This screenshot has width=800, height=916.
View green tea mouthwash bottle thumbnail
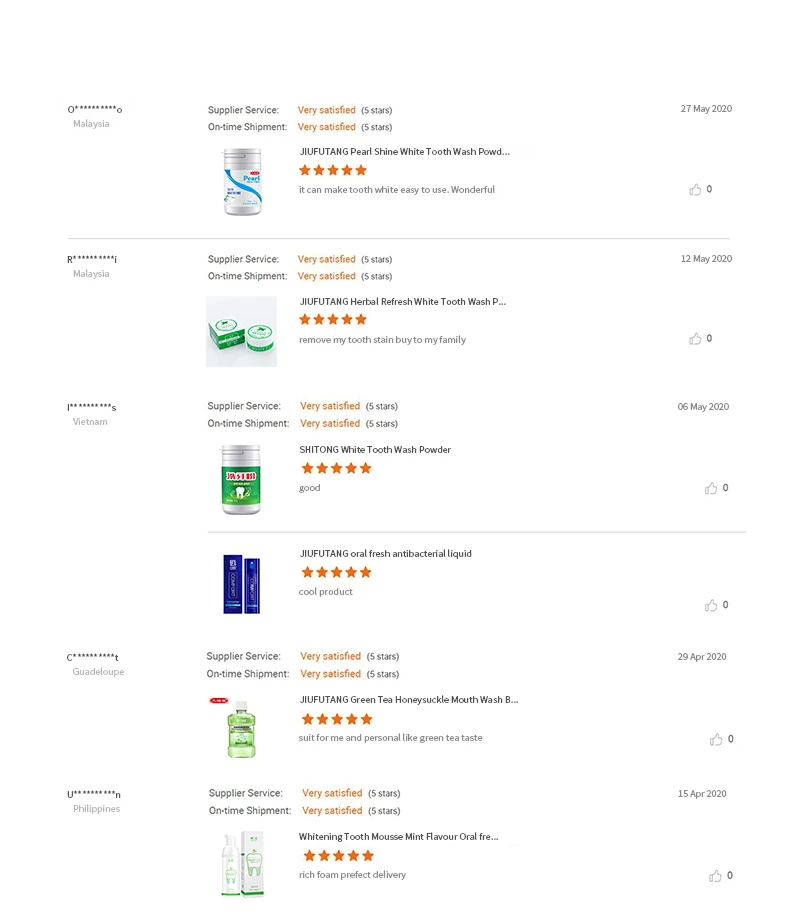pyautogui.click(x=240, y=728)
